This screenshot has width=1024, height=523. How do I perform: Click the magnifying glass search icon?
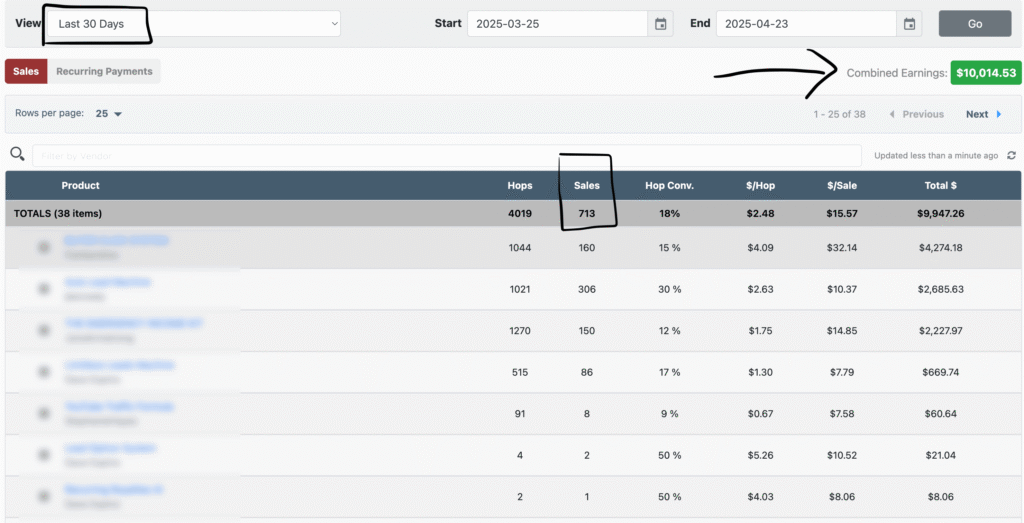point(17,154)
